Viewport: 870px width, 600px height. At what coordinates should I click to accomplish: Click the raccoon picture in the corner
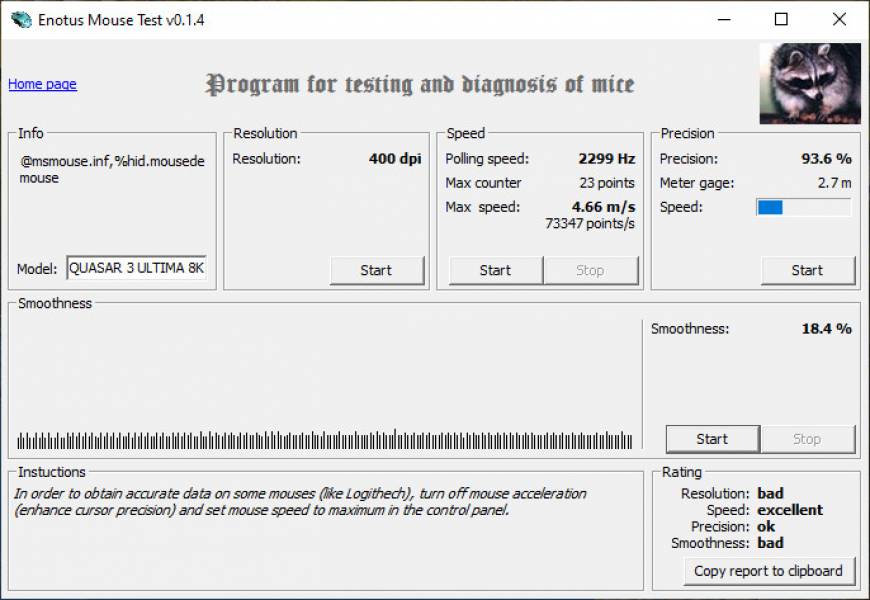[x=812, y=82]
